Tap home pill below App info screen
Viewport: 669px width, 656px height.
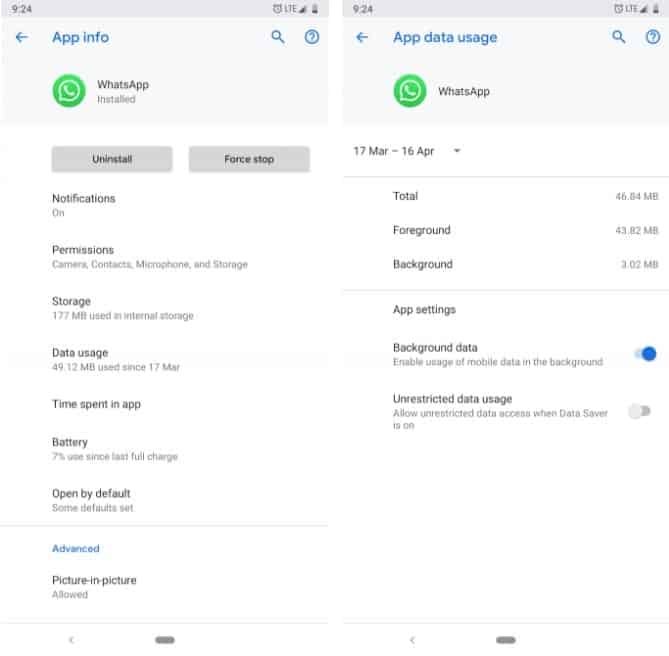click(x=165, y=640)
